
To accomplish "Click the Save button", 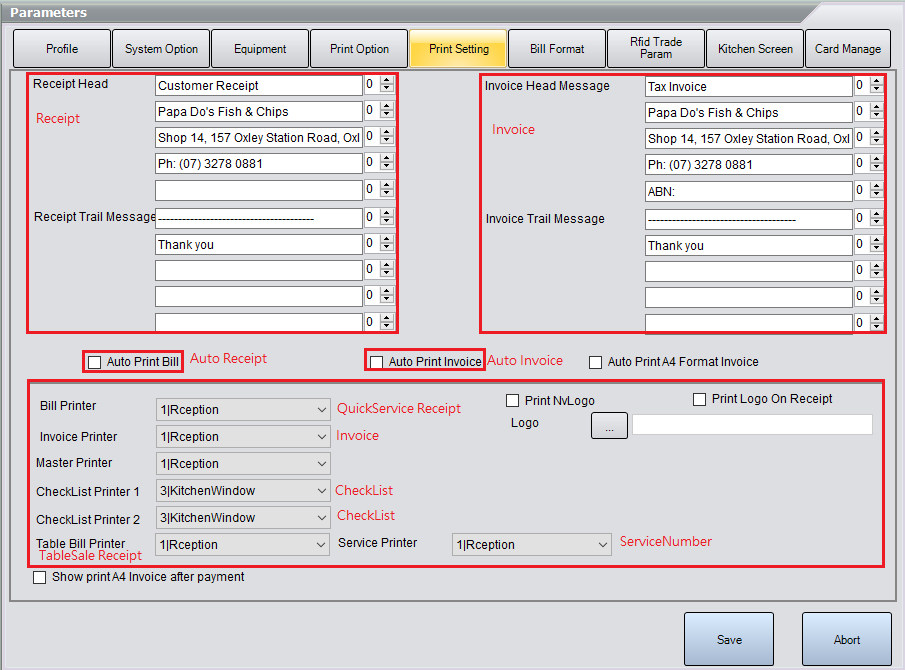I will (729, 639).
